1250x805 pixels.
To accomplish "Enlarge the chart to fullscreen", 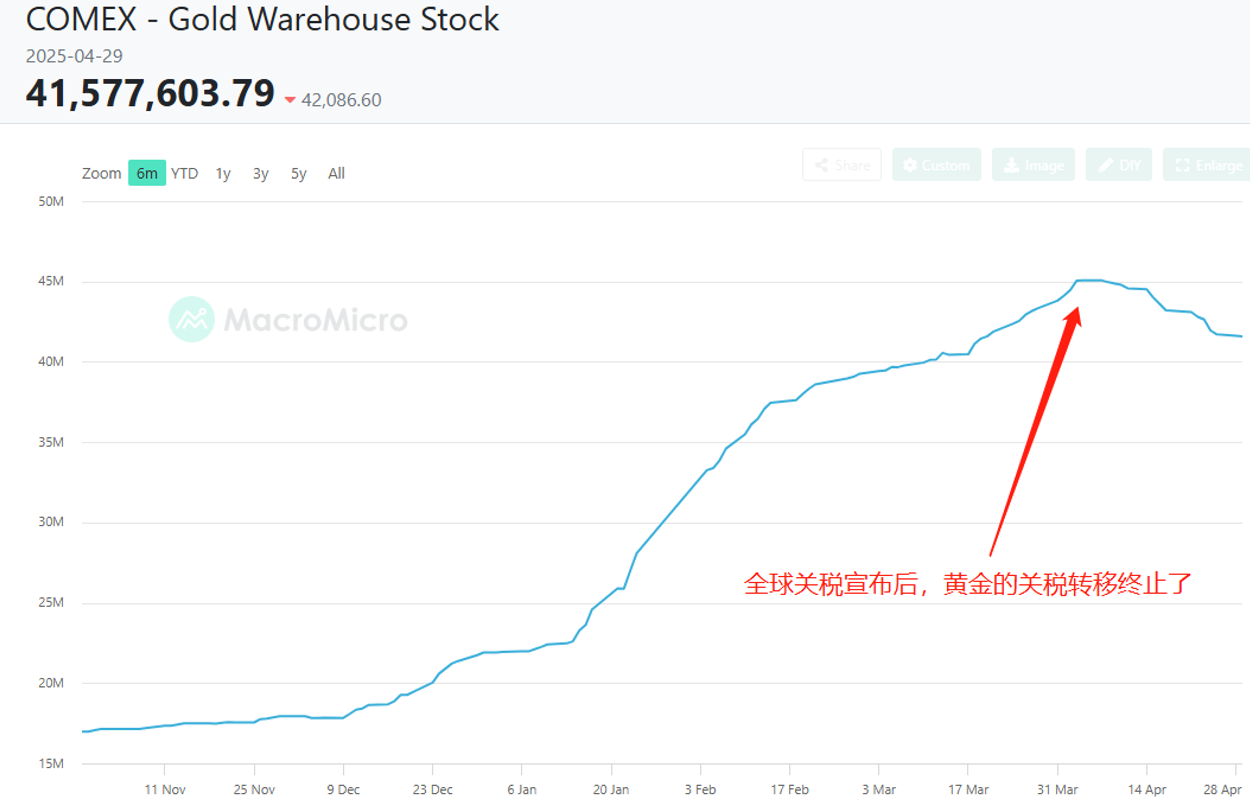I will (x=1208, y=165).
